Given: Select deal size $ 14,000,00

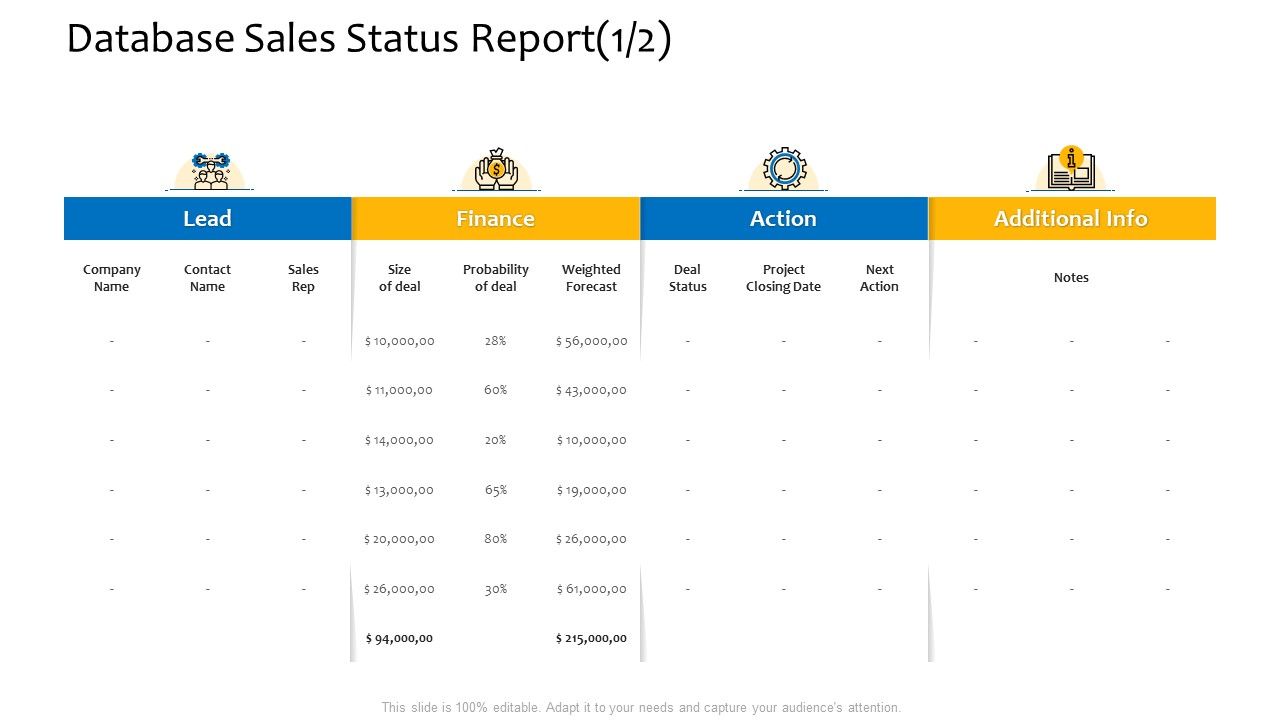Looking at the screenshot, I should point(399,440).
